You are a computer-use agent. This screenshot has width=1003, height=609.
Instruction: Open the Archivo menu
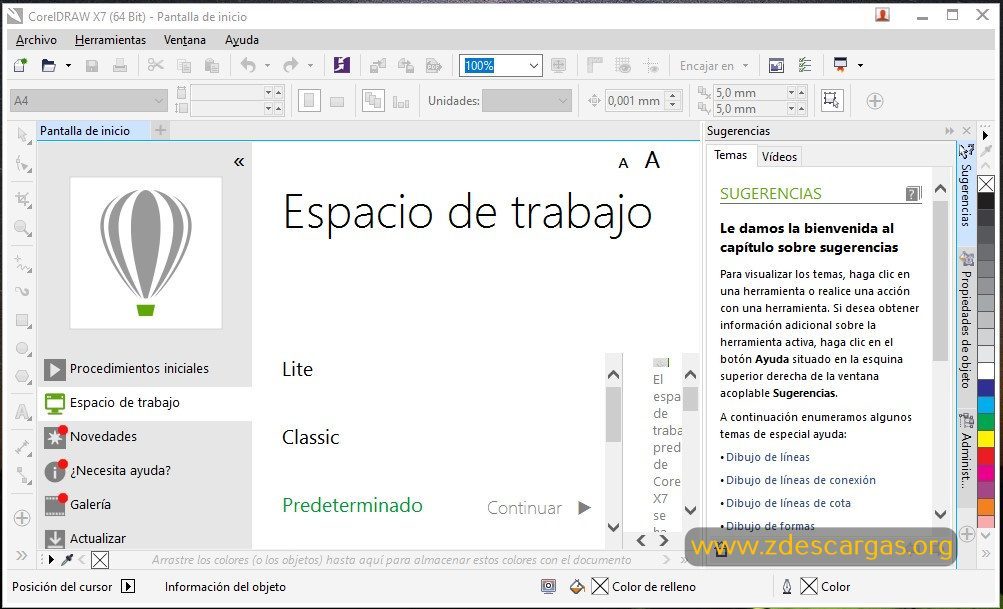(x=36, y=40)
